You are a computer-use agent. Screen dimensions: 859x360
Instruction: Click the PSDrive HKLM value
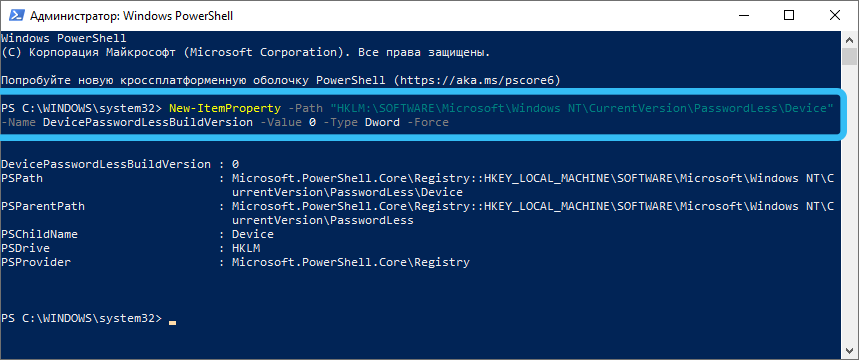pos(246,248)
